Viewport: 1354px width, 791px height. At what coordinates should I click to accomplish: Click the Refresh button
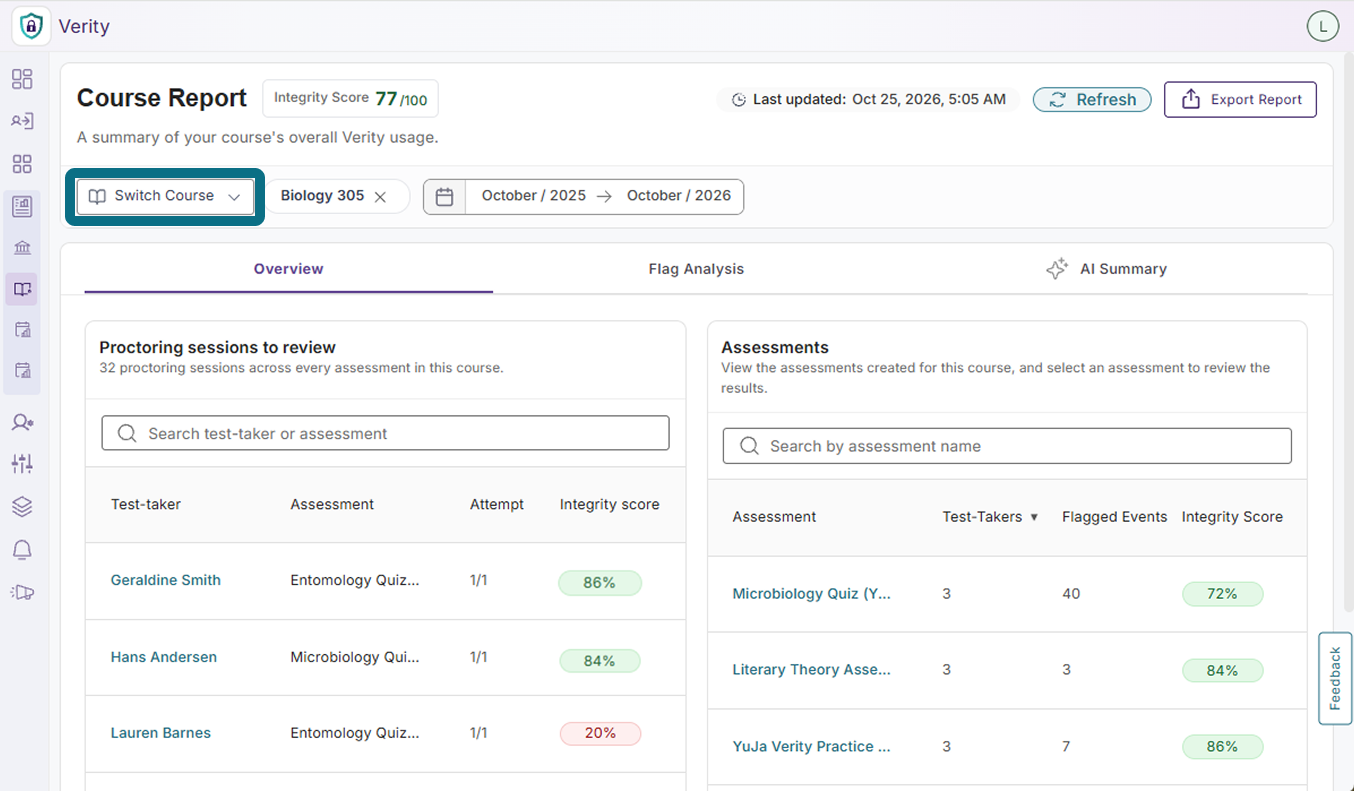[x=1092, y=100]
